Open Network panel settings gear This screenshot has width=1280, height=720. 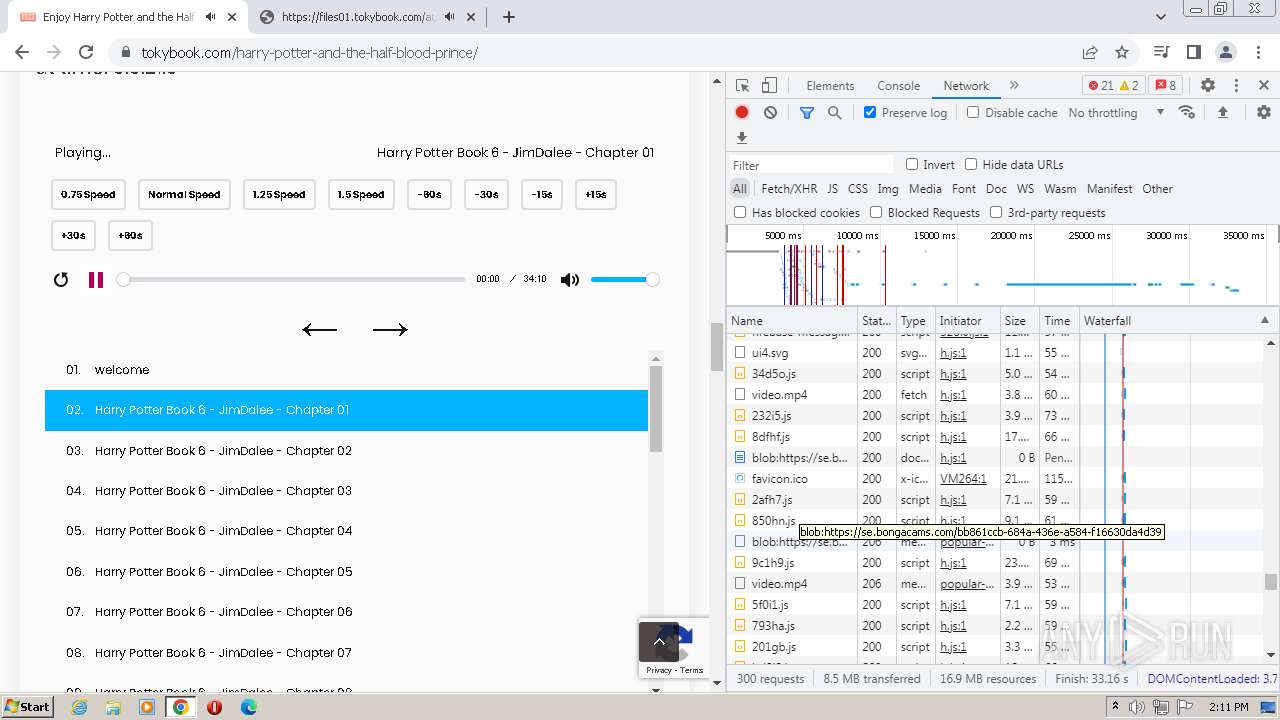[x=1264, y=113]
